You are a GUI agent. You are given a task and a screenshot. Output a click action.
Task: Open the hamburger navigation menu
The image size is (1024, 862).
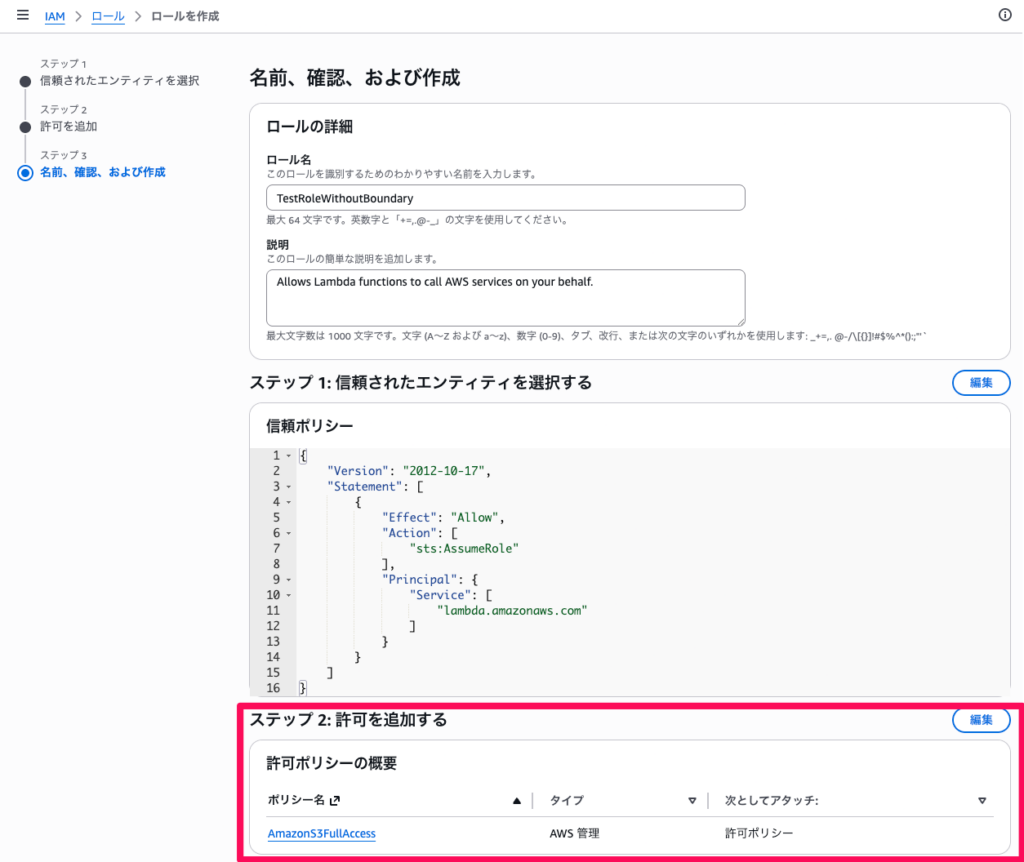click(x=22, y=16)
